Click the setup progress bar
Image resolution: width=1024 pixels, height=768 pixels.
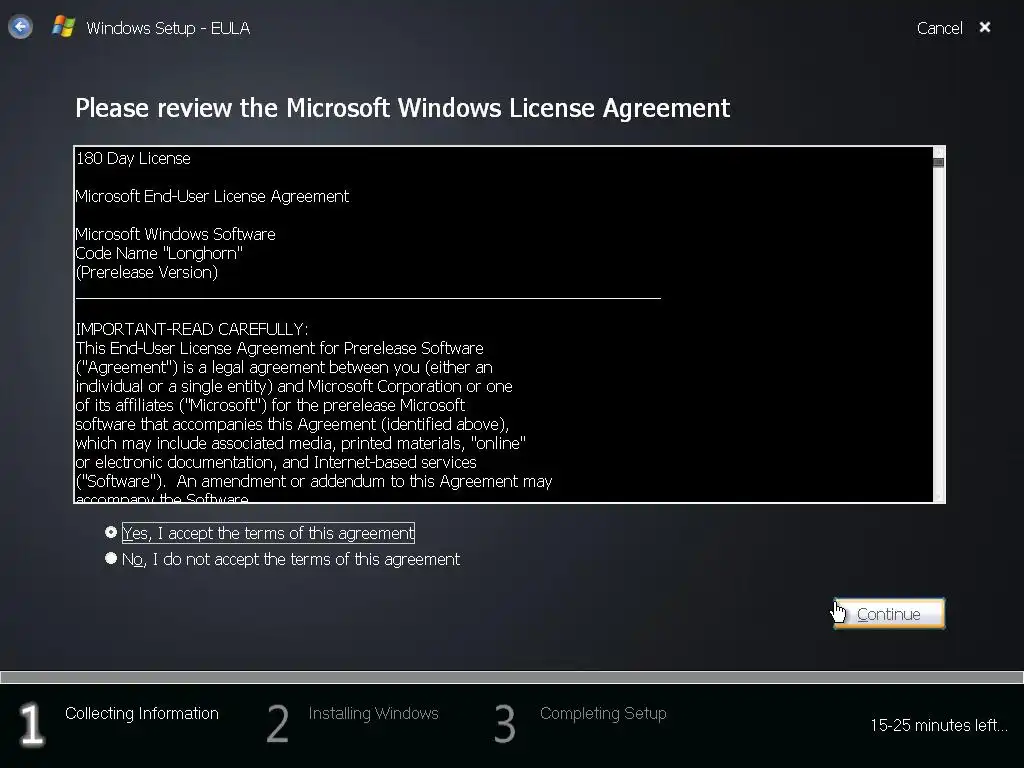(x=512, y=677)
